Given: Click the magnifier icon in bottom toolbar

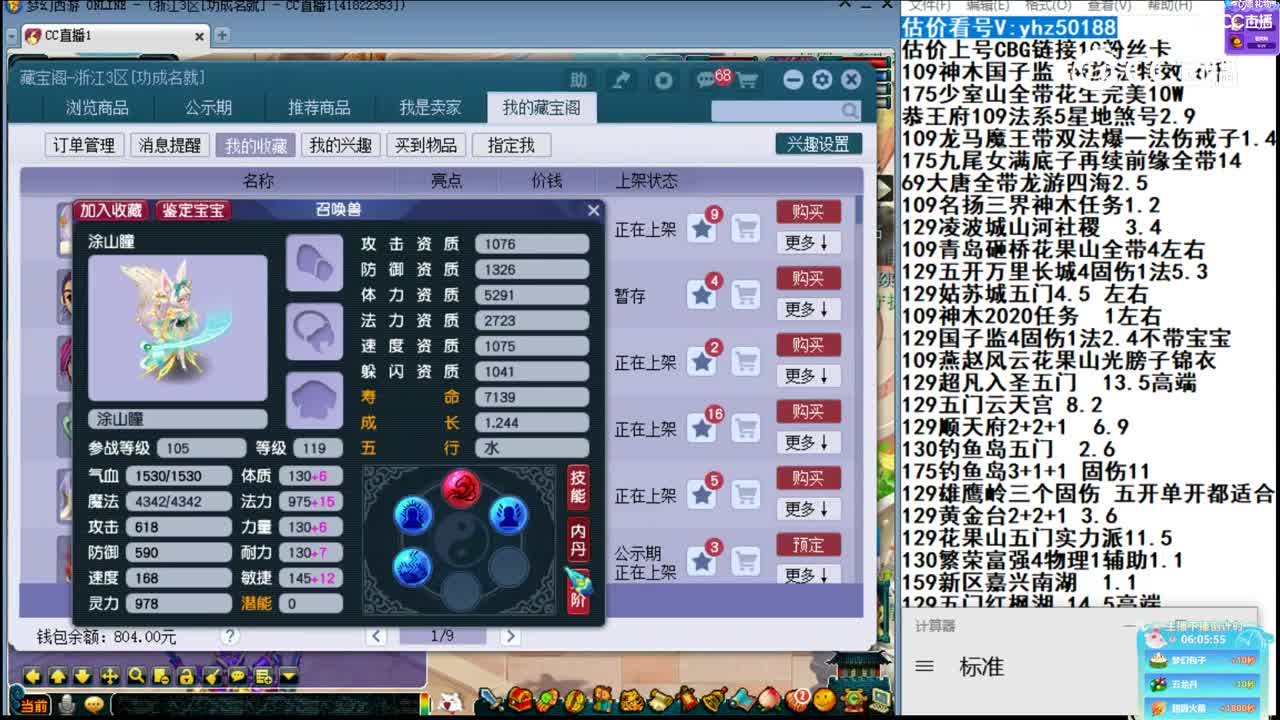Looking at the screenshot, I should 136,676.
